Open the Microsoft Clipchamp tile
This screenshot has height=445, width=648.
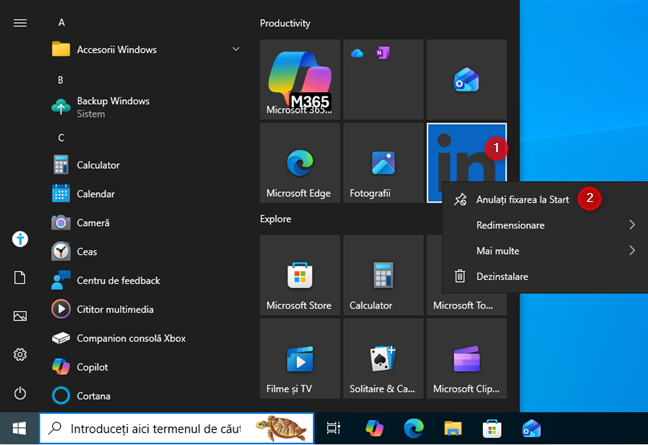467,359
